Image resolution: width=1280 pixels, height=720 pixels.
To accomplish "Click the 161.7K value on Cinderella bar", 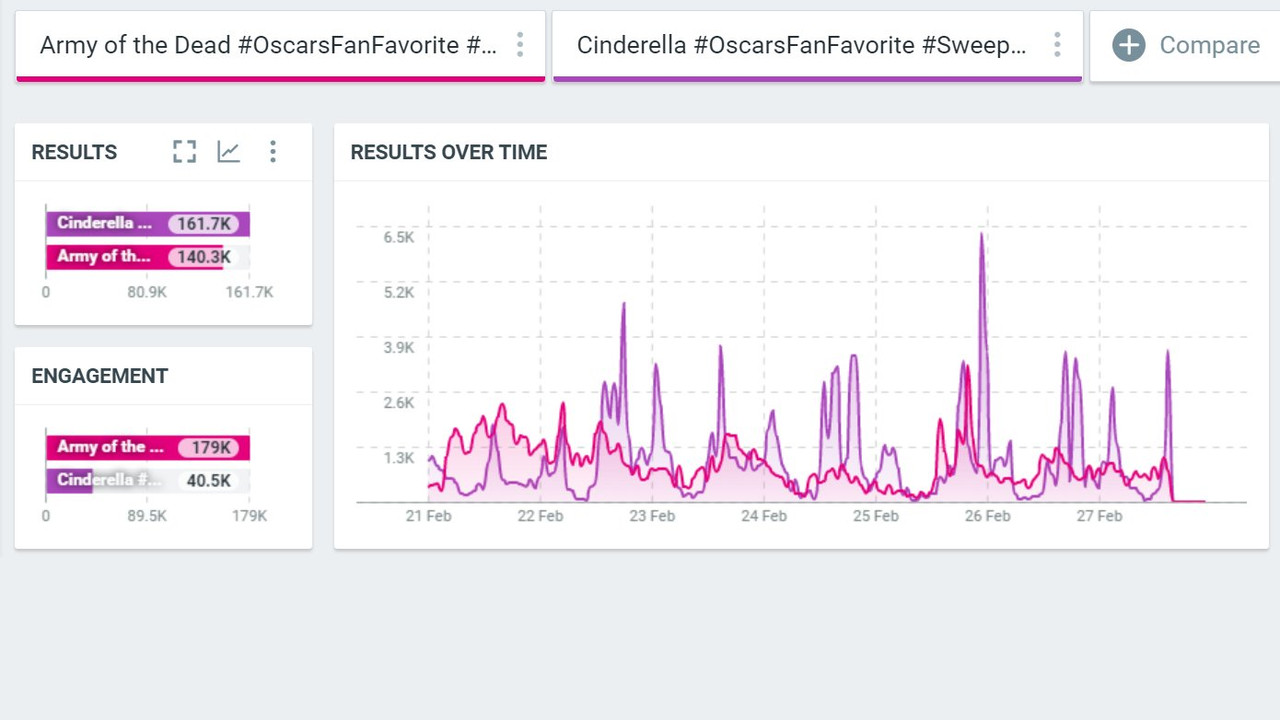I will (204, 224).
